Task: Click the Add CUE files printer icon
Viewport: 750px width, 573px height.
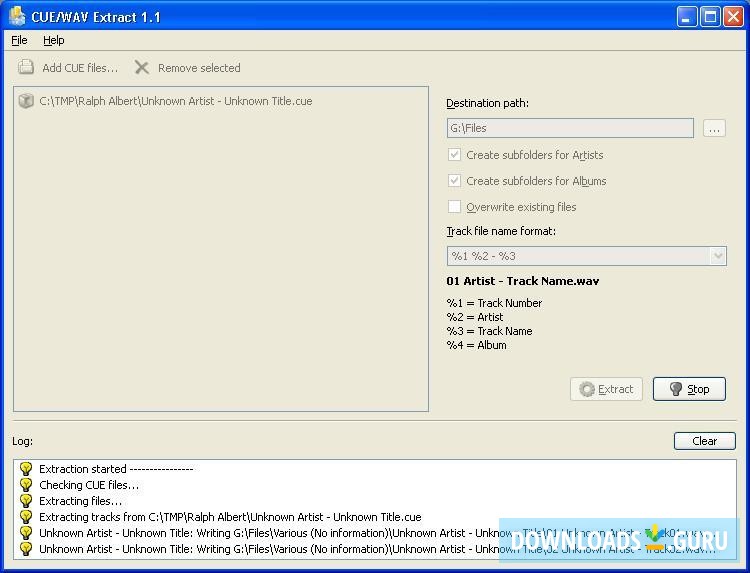Action: pyautogui.click(x=26, y=67)
